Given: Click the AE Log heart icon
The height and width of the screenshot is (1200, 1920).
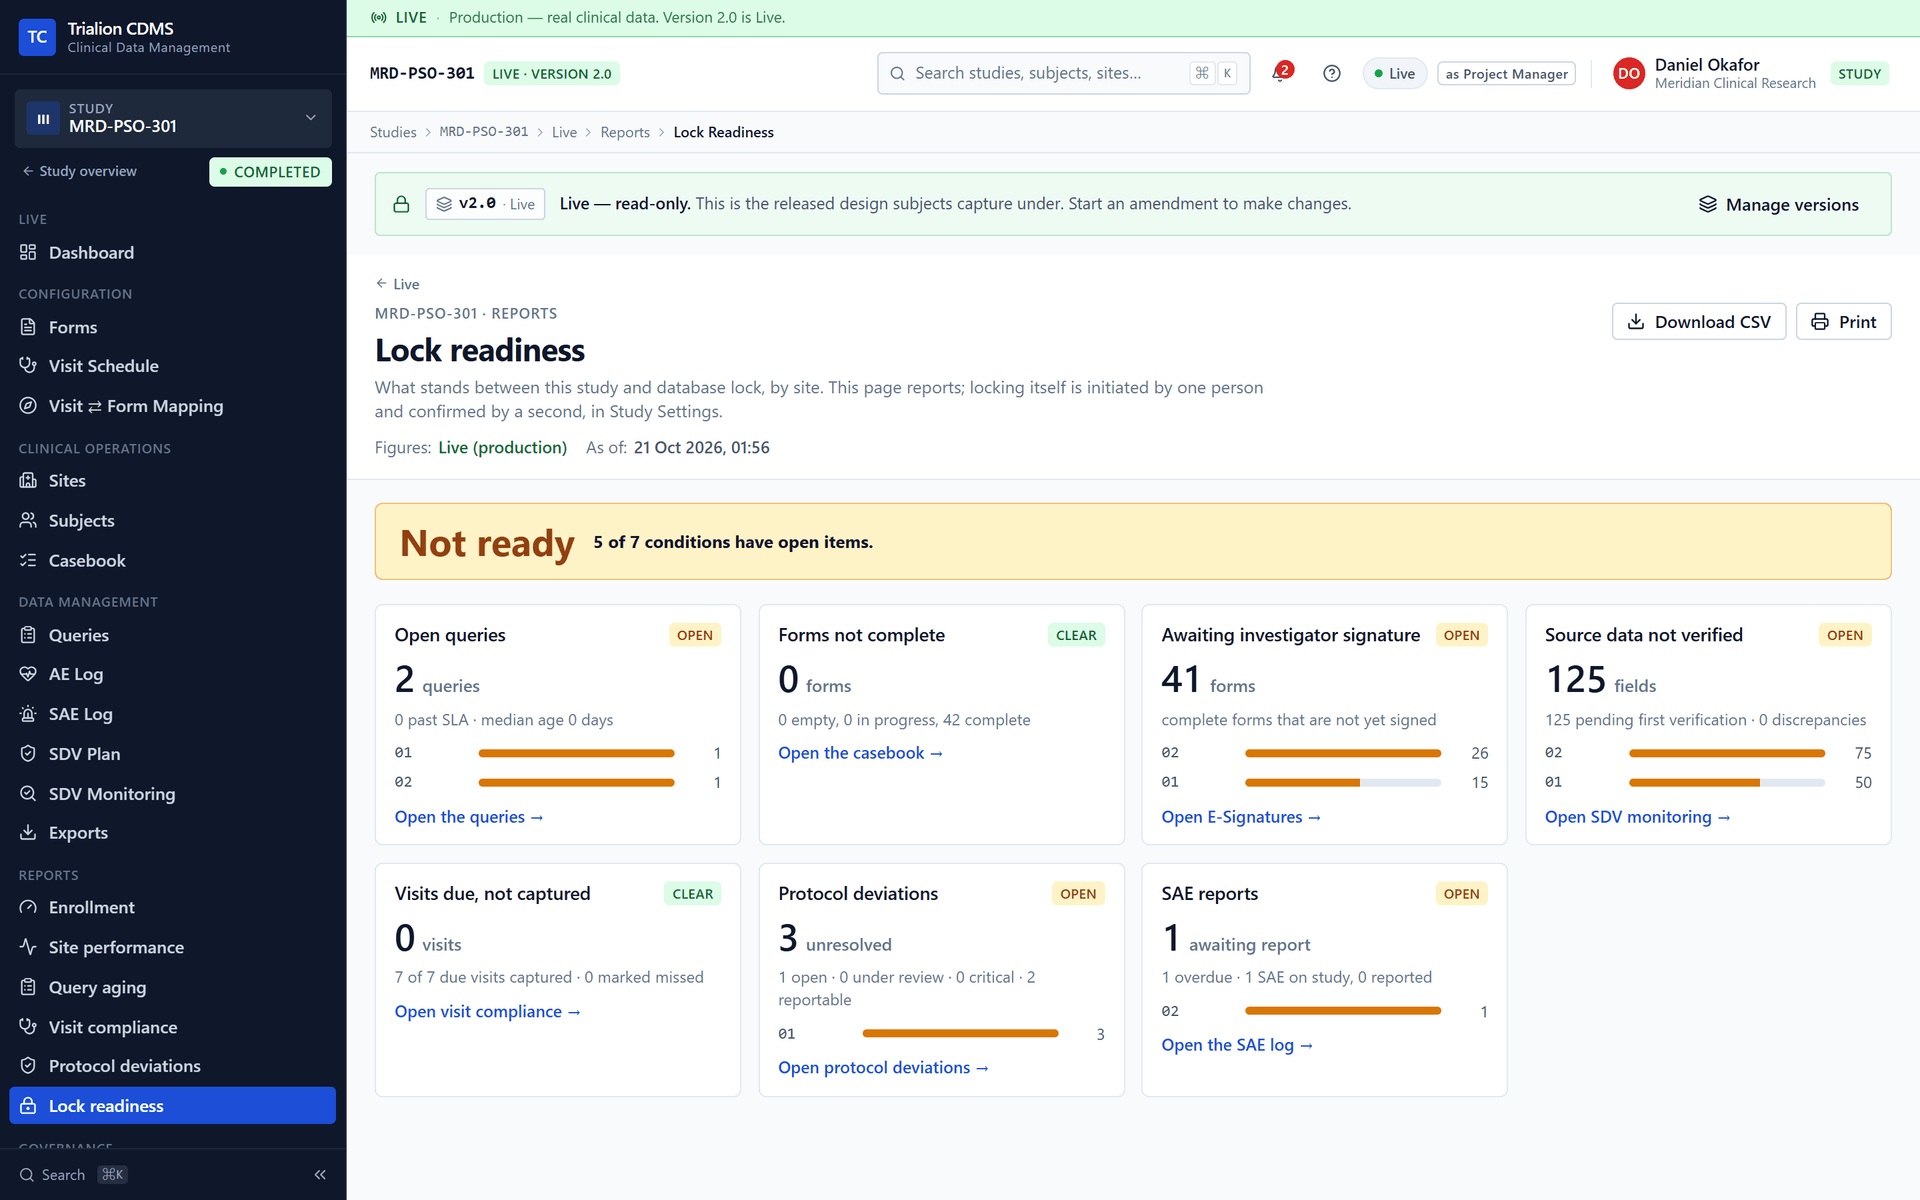Looking at the screenshot, I should [x=28, y=674].
